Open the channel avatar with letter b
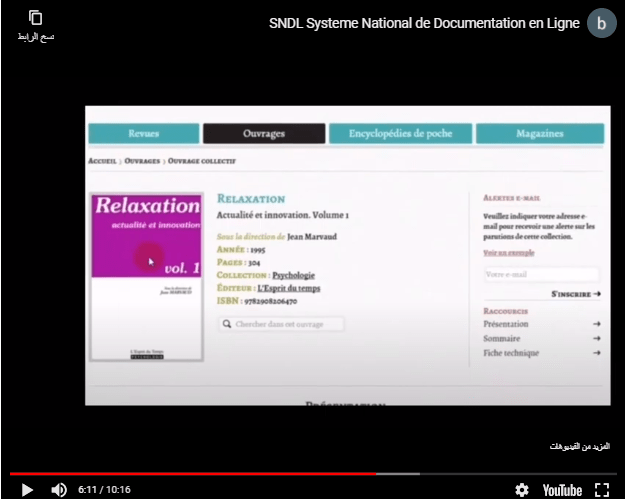Screen dimensions: 625x499 tap(601, 23)
